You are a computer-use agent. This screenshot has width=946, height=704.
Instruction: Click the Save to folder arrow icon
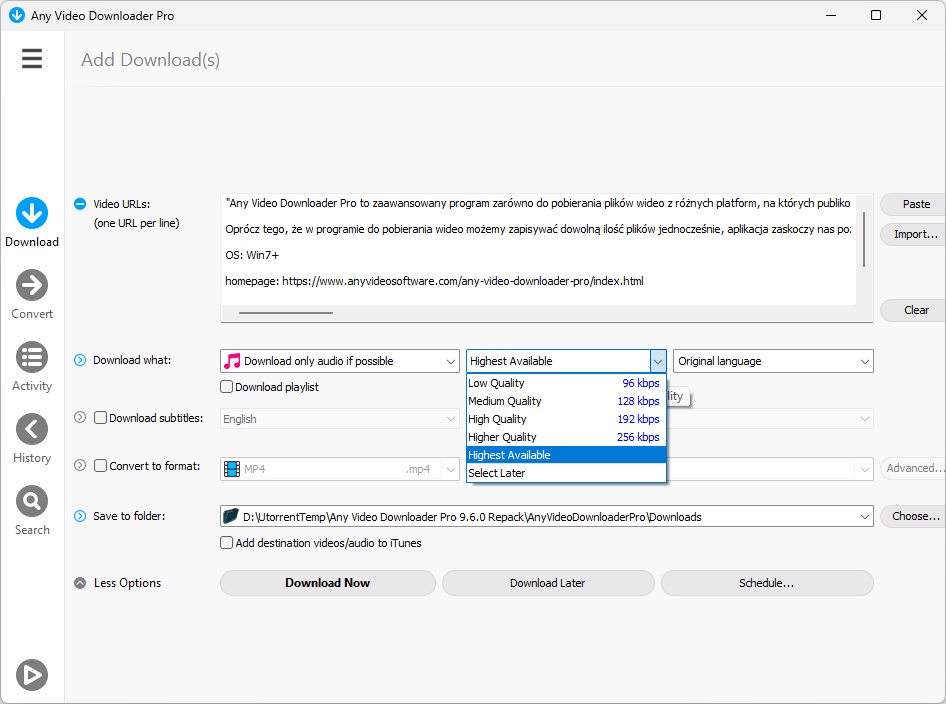point(80,516)
